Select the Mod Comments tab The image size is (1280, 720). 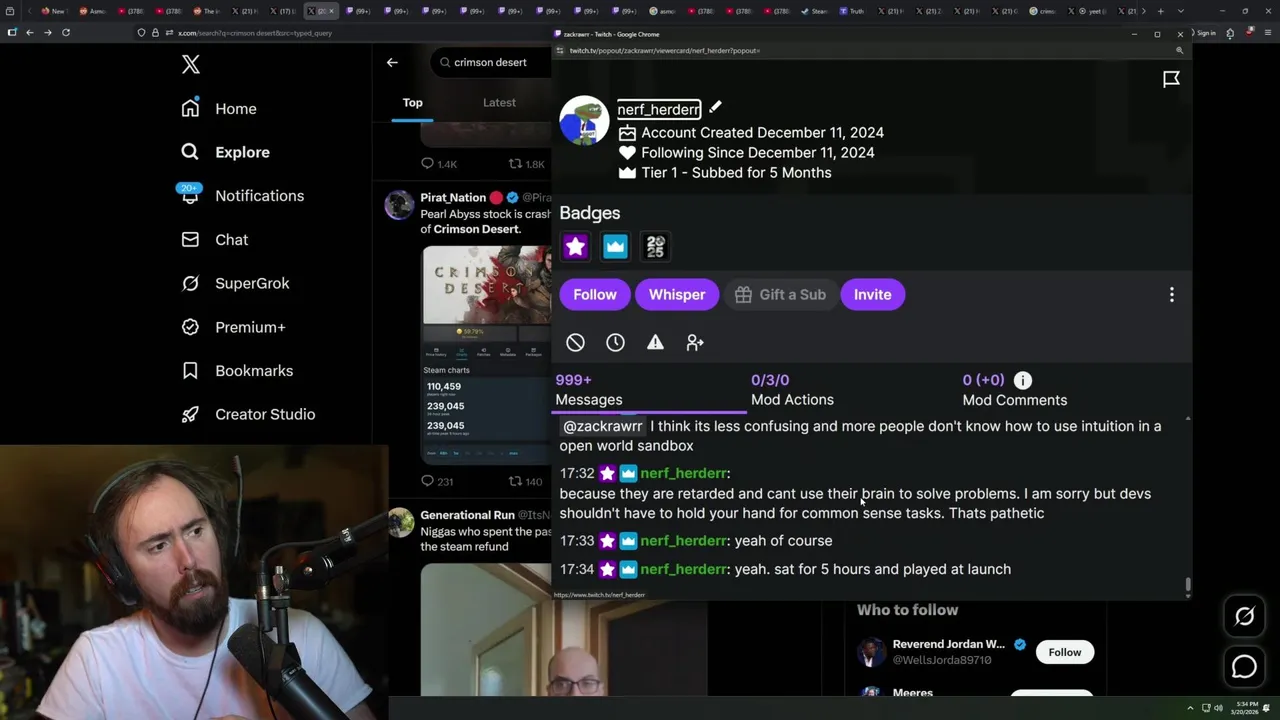pos(1015,390)
